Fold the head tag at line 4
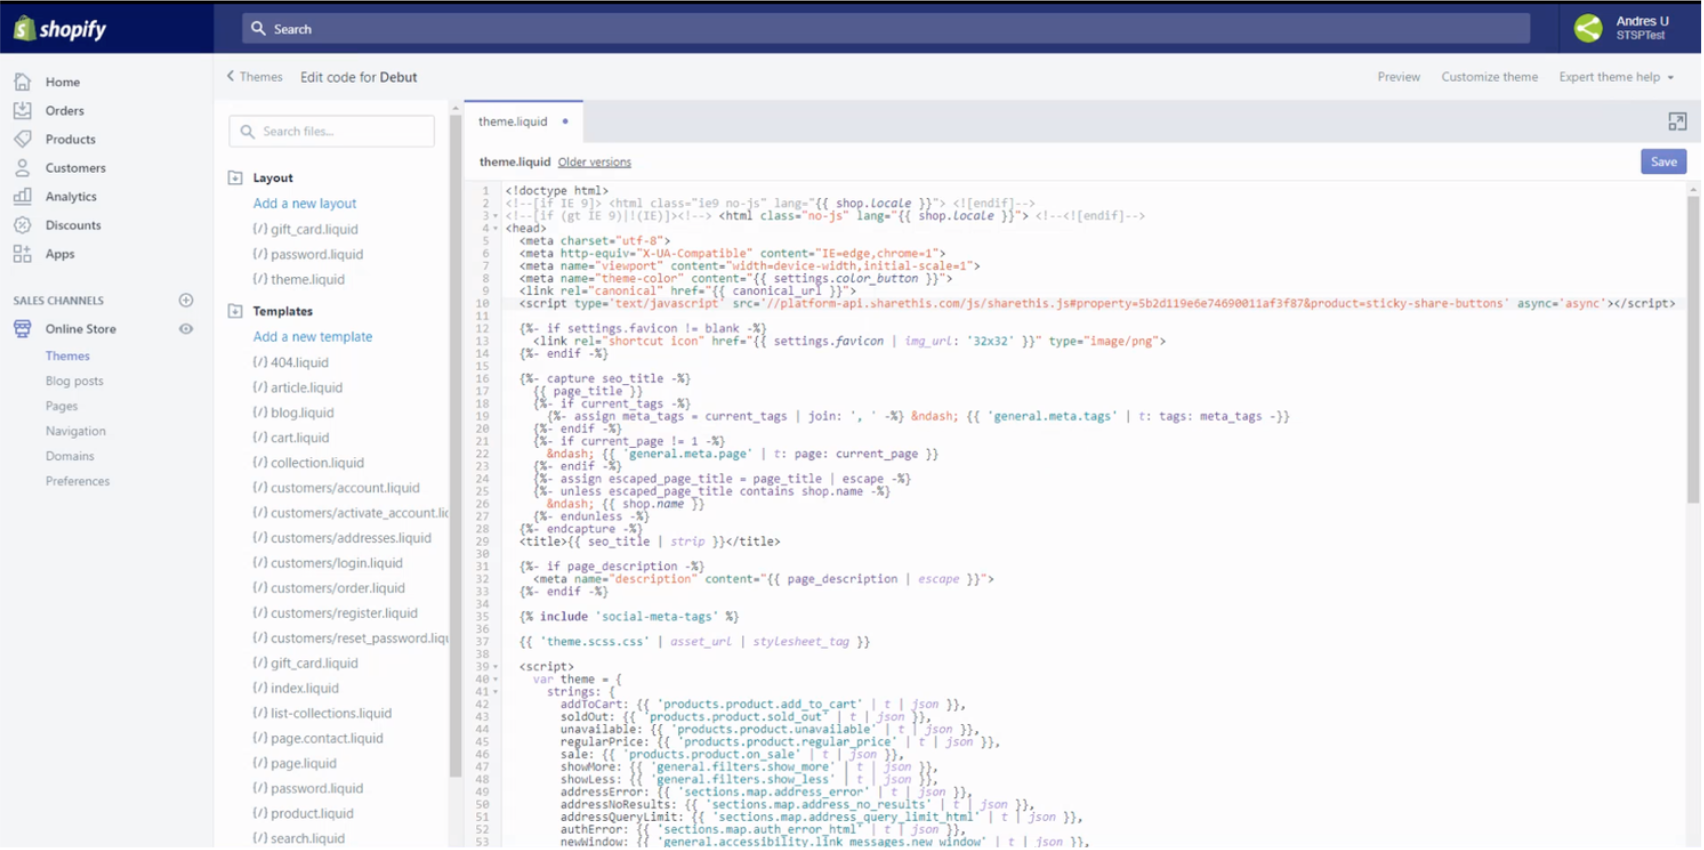1704x850 pixels. coord(495,229)
